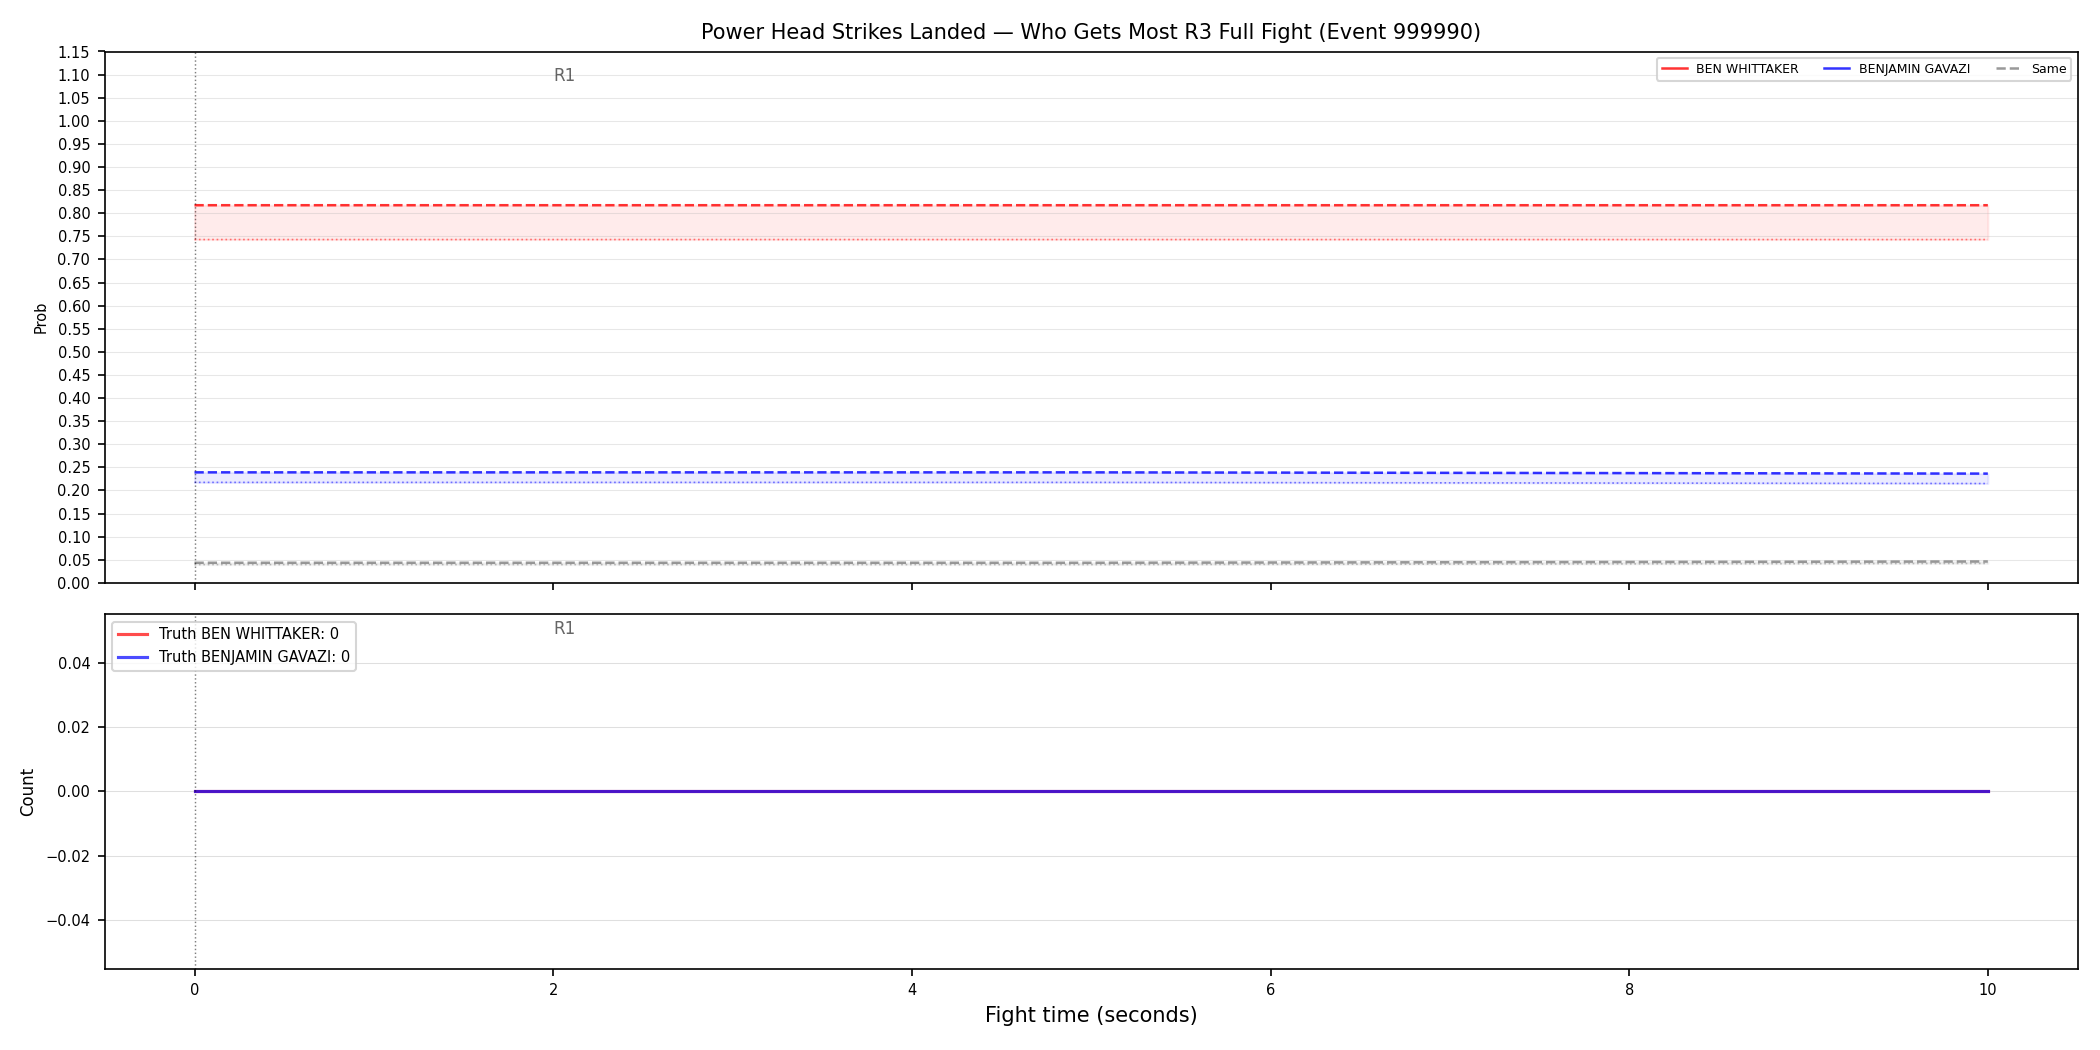
Task: Click the 'Fight time (seconds)' axis label
Action: coord(1091,1015)
